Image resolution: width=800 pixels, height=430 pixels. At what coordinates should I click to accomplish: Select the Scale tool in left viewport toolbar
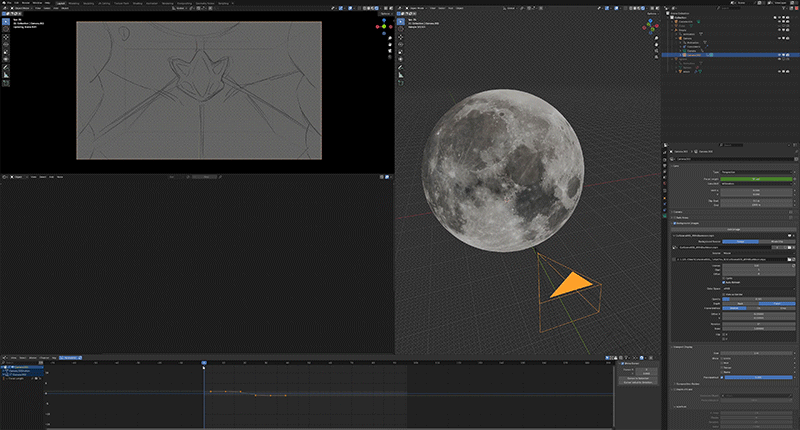[x=6, y=52]
